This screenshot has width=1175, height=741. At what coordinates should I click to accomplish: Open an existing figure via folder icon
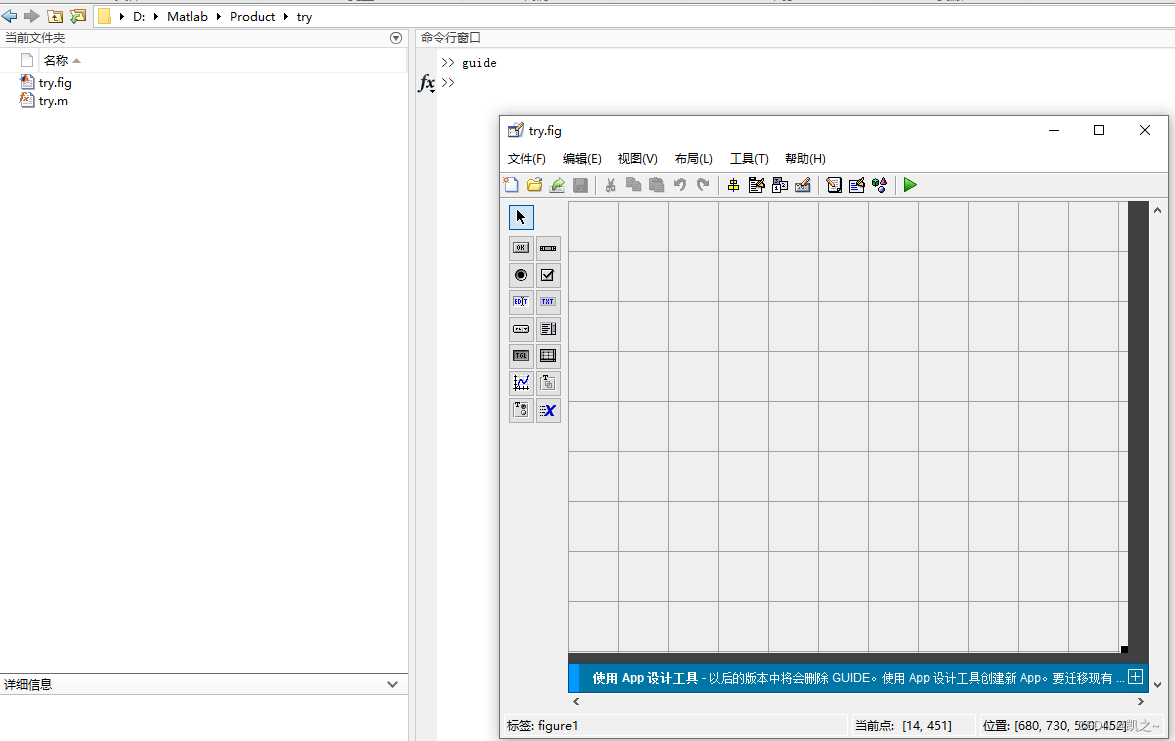point(534,185)
